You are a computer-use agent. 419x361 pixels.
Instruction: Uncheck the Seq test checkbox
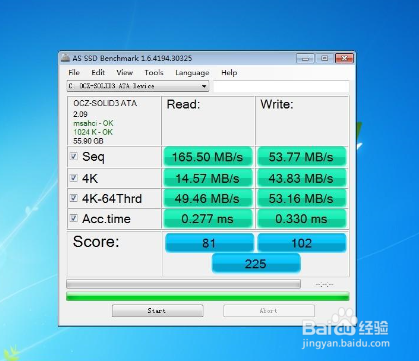click(74, 156)
